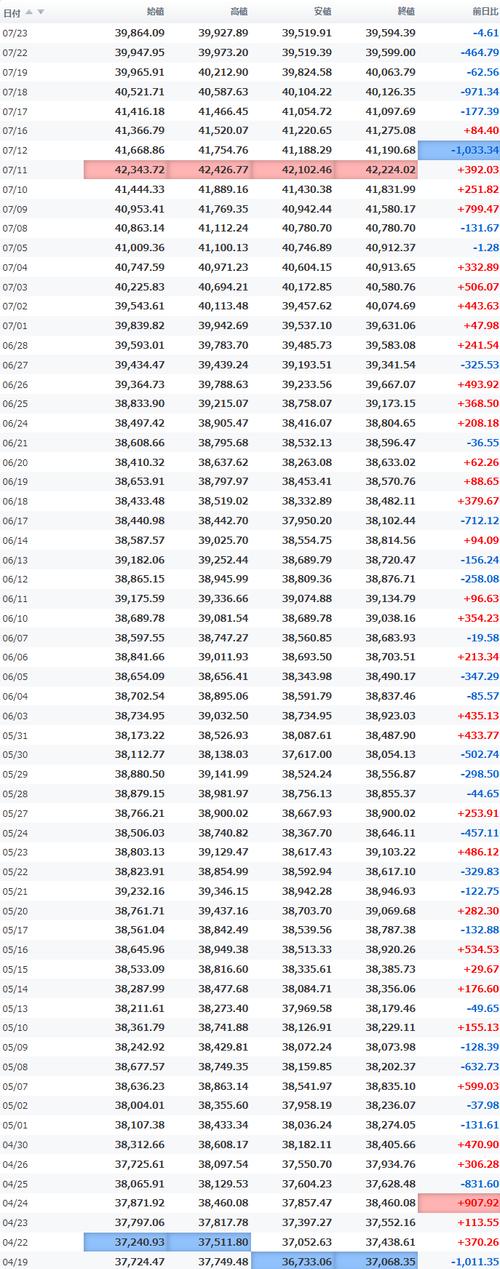Select the 06/21 date cell
The image size is (500, 1269).
pos(15,443)
